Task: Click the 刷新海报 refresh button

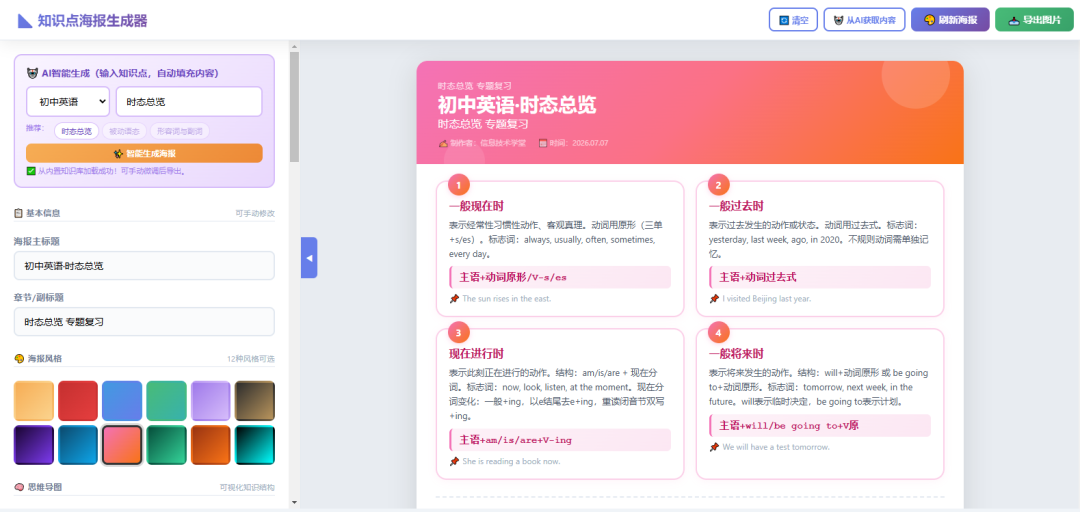Action: tap(951, 20)
